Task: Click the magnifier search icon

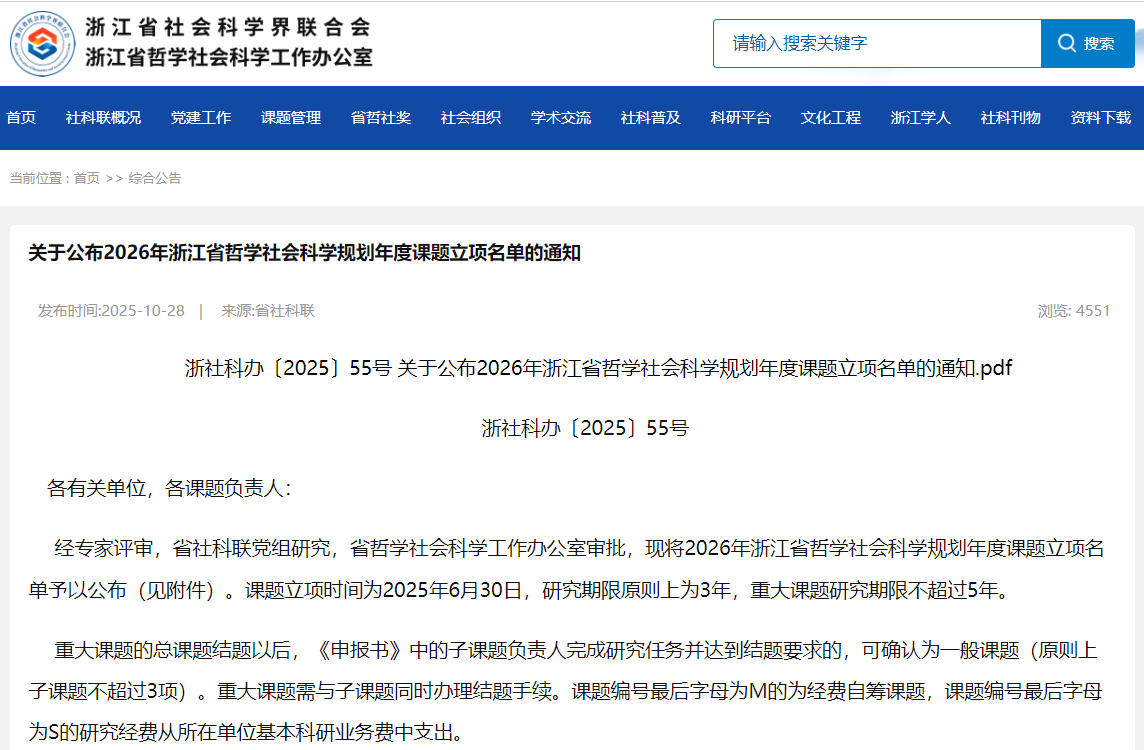Action: [x=1067, y=43]
